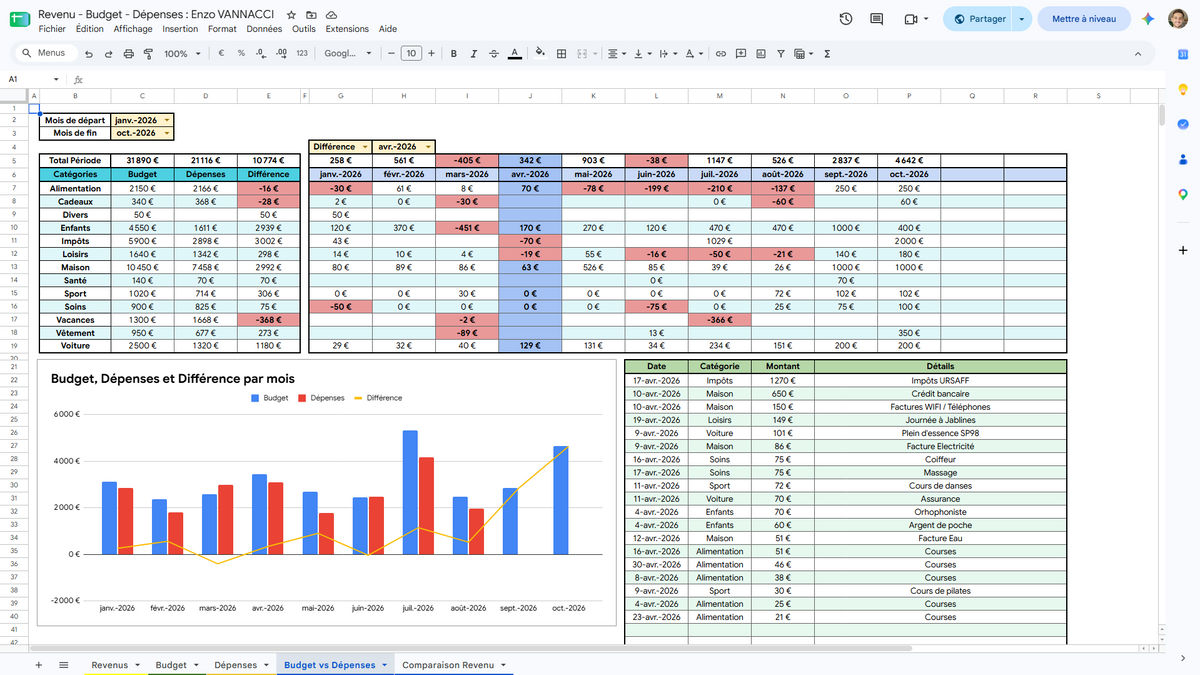Insert a comment from the toolbar
Image resolution: width=1200 pixels, height=675 pixels.
740,54
